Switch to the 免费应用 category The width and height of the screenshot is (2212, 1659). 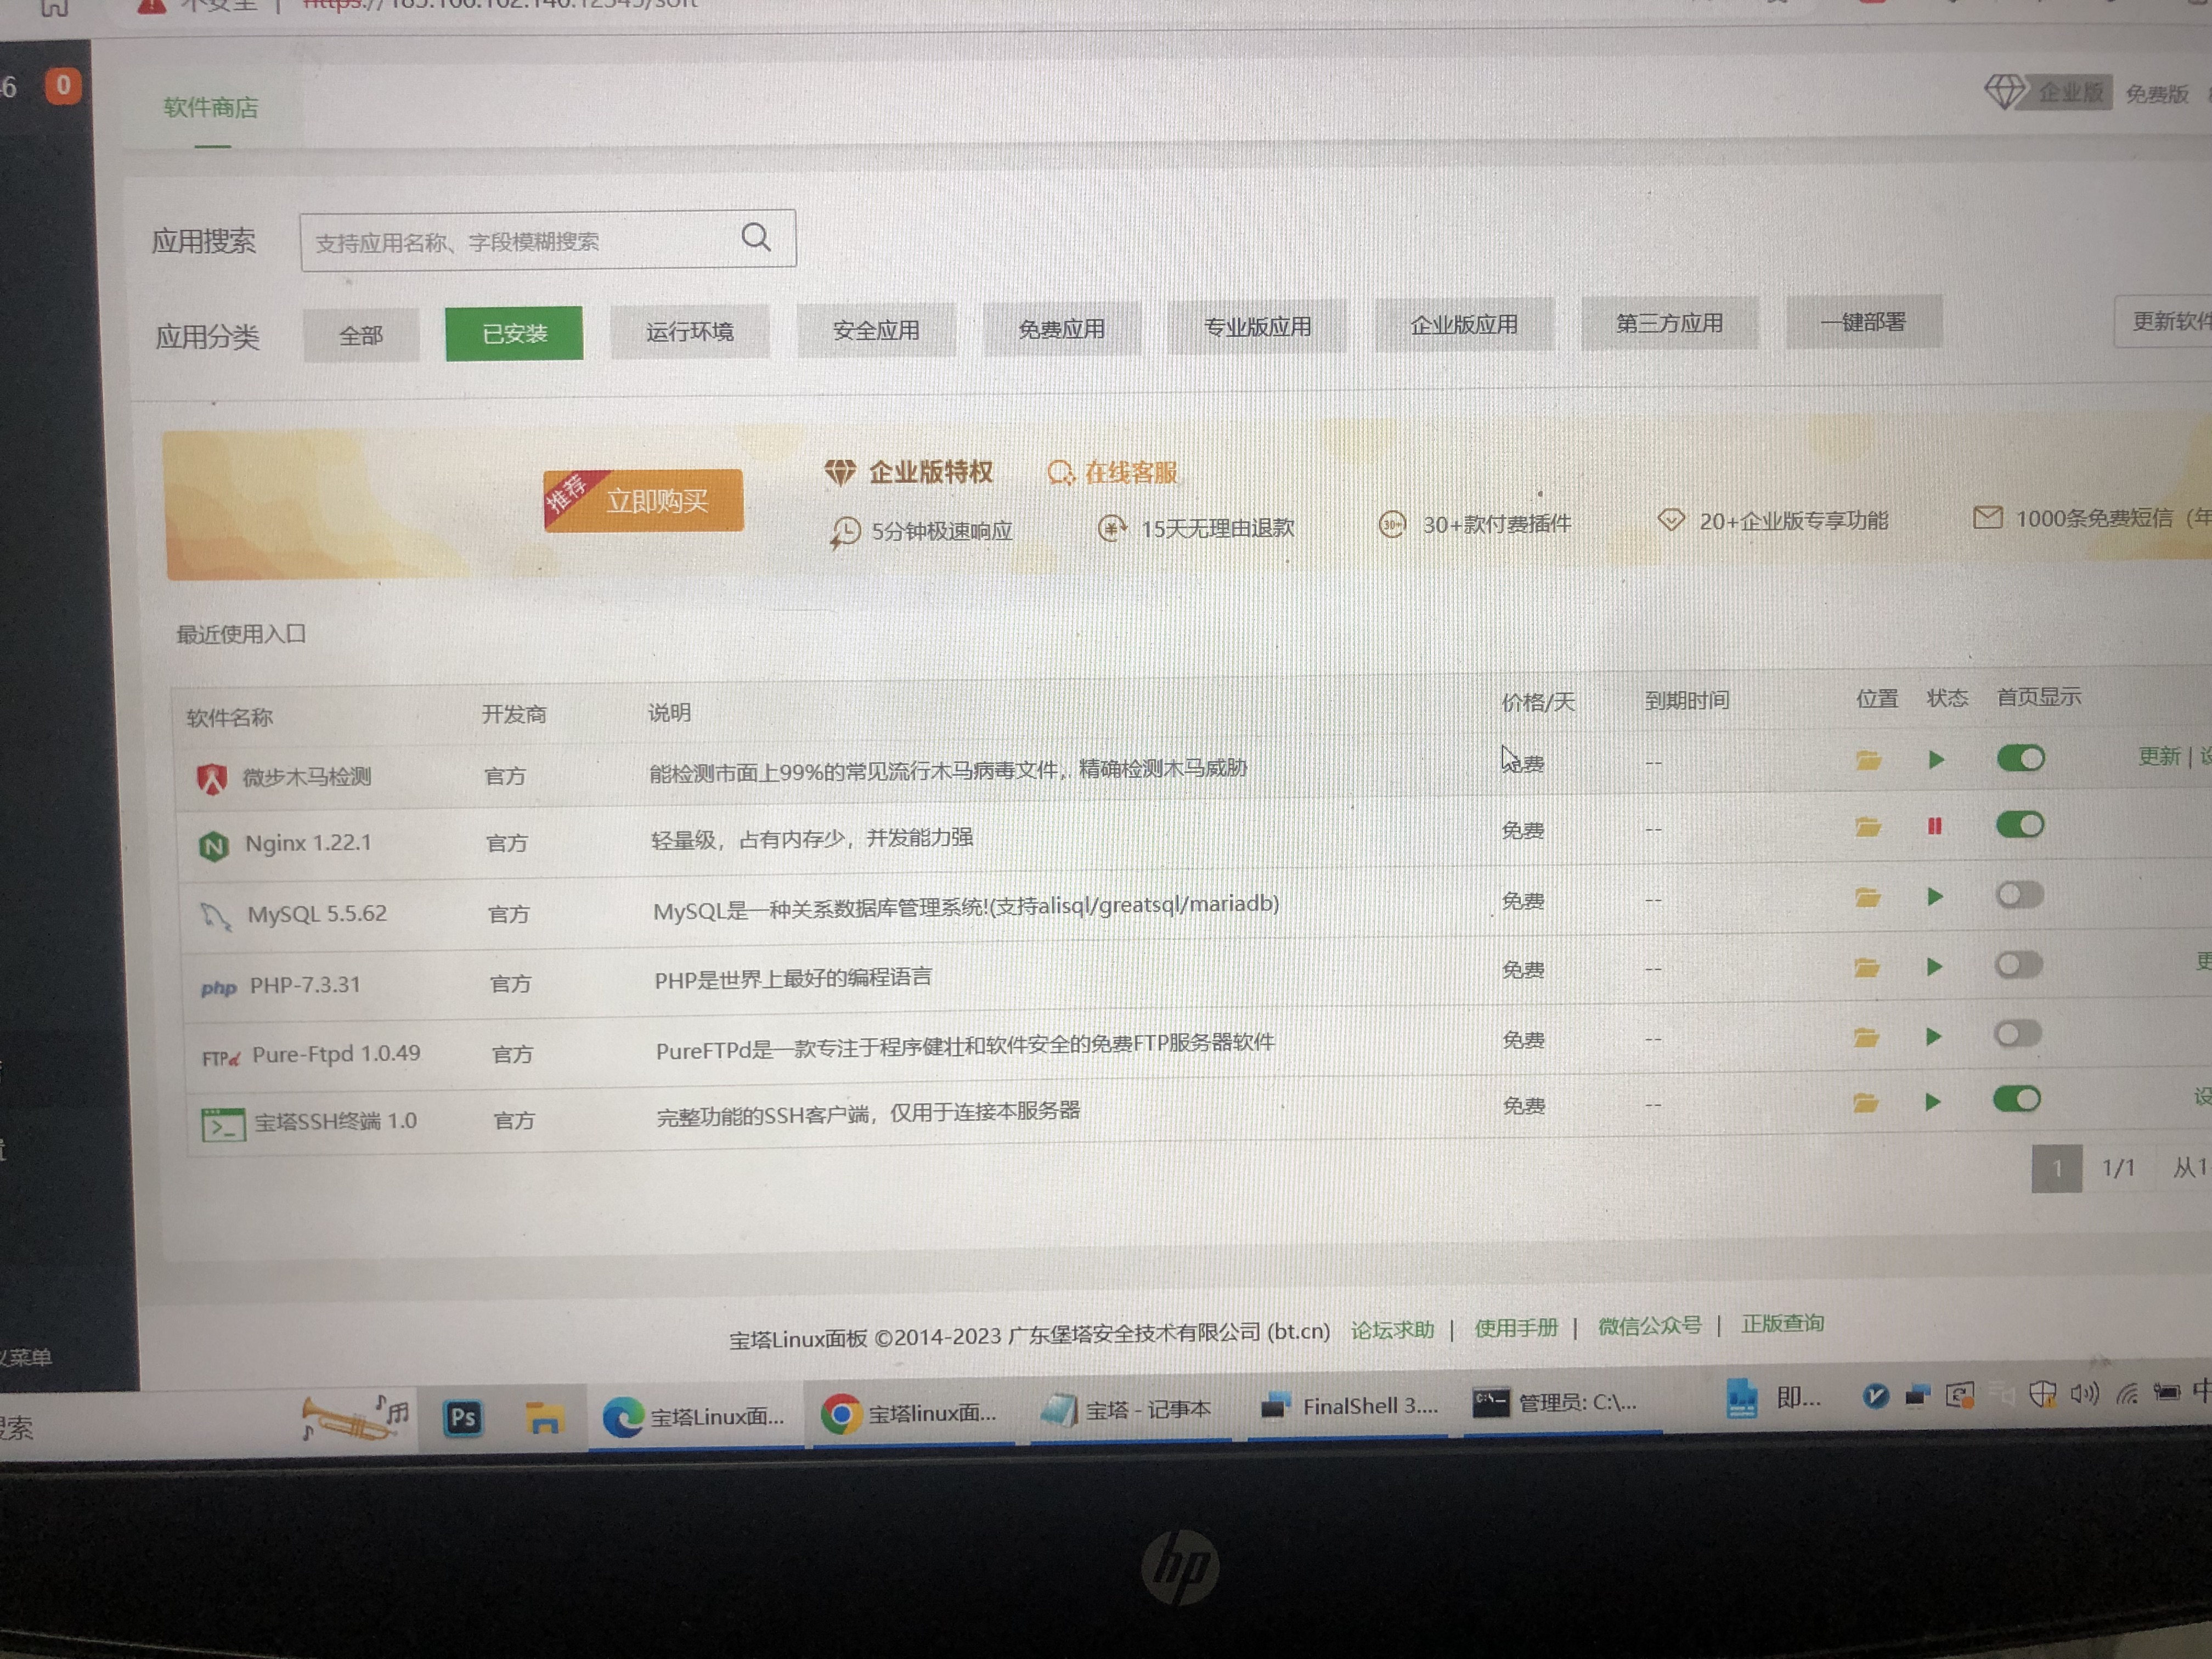[x=1061, y=329]
